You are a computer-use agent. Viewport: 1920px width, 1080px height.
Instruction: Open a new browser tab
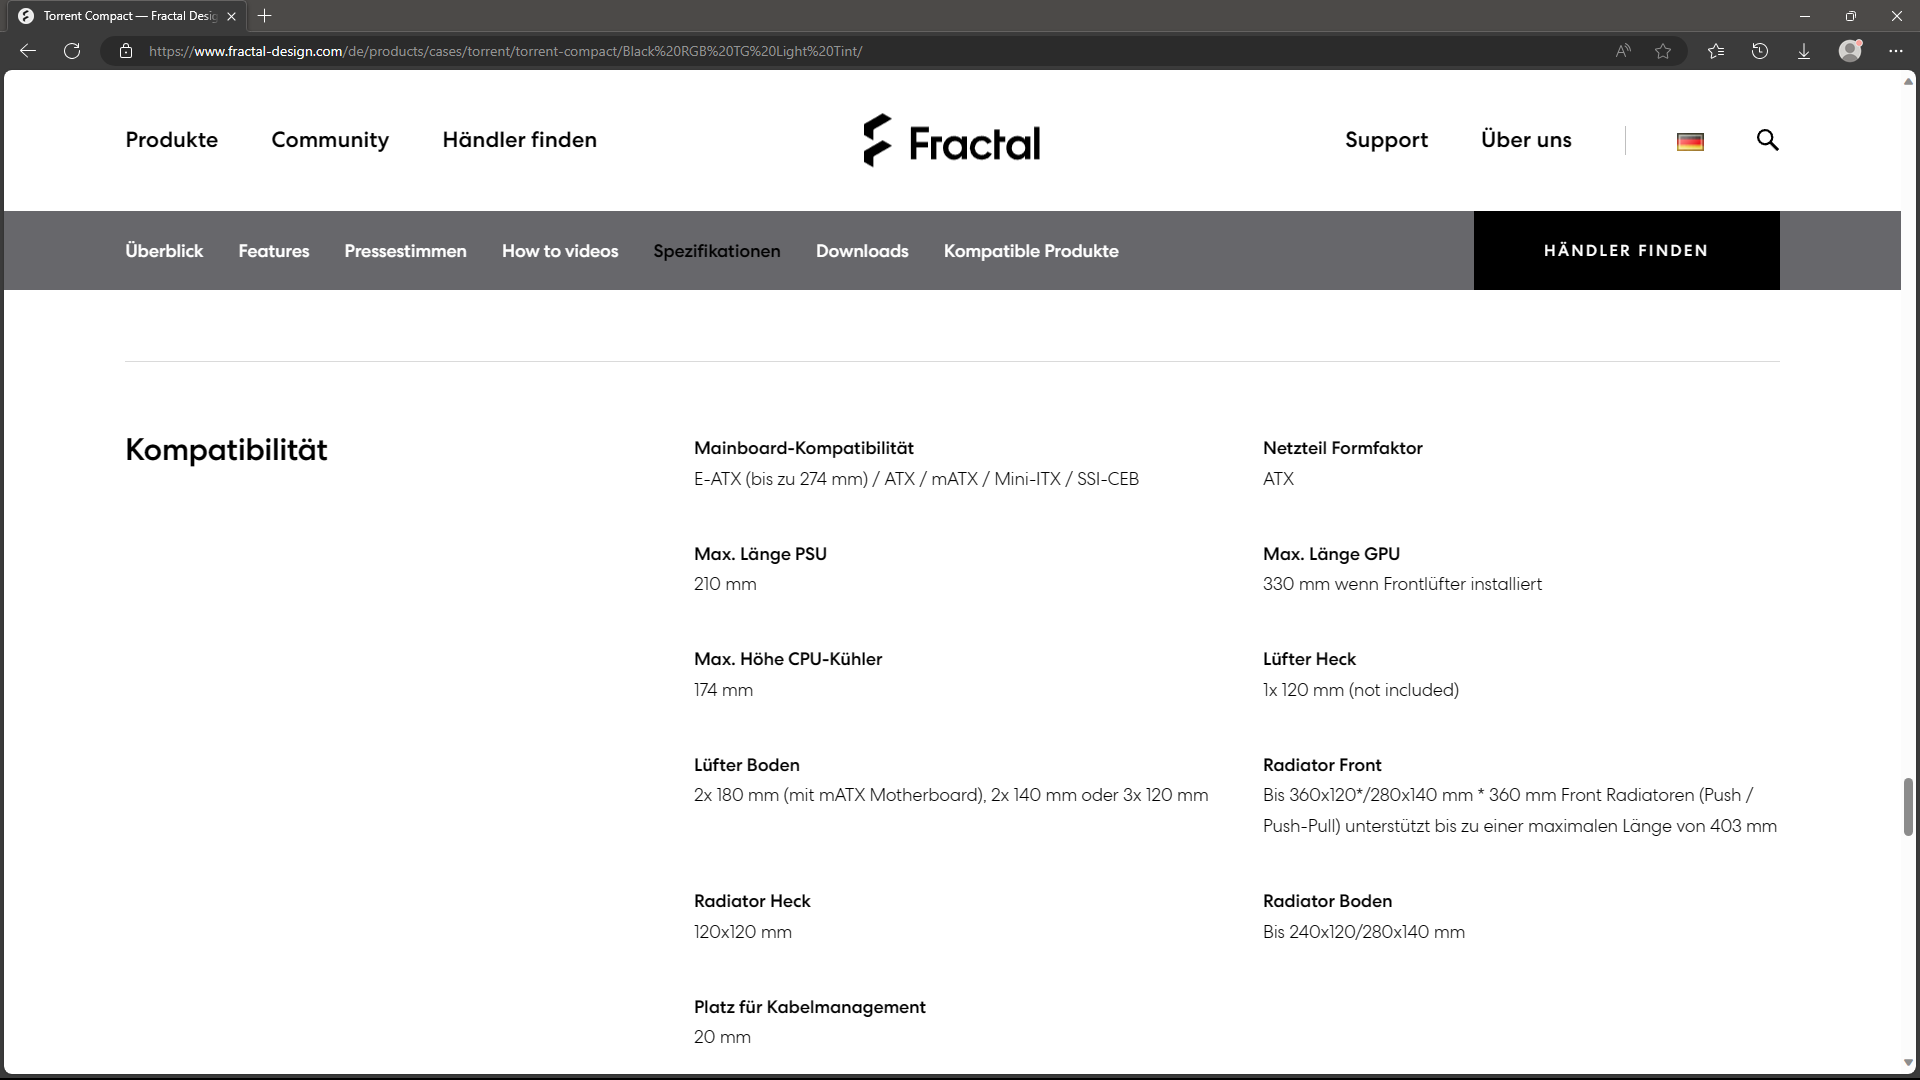pos(265,16)
